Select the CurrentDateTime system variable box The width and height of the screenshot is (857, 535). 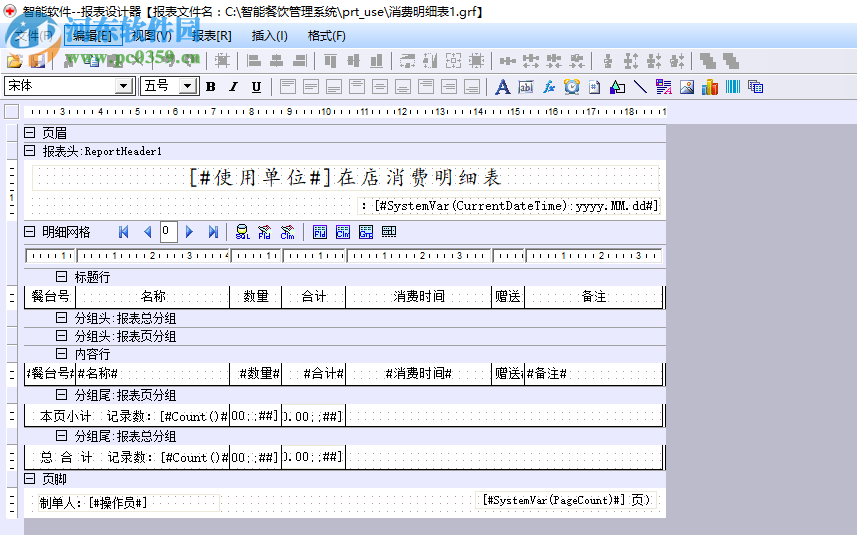point(509,206)
